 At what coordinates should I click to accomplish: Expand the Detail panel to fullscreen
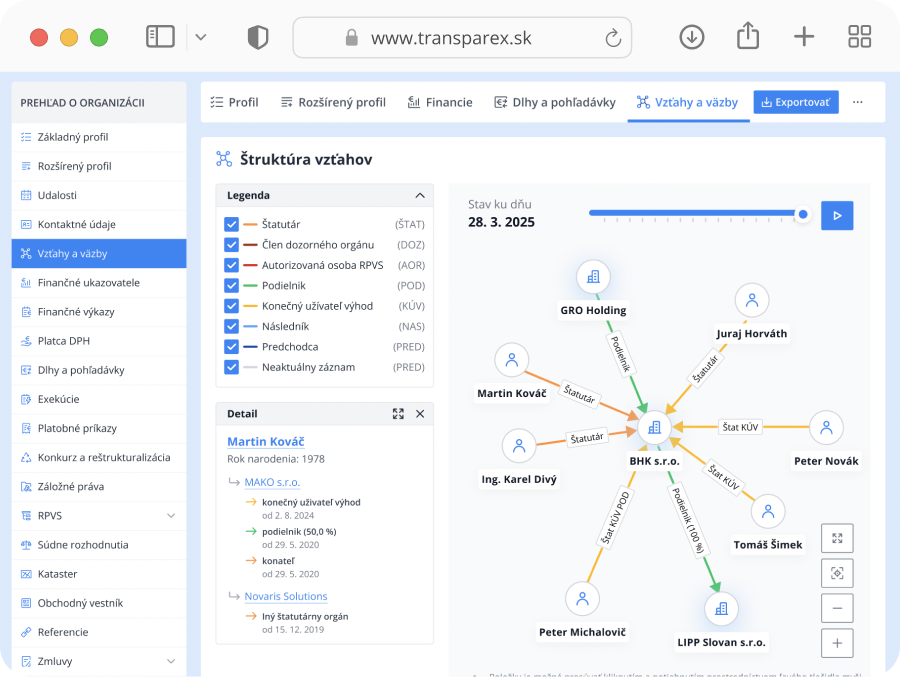pos(398,414)
